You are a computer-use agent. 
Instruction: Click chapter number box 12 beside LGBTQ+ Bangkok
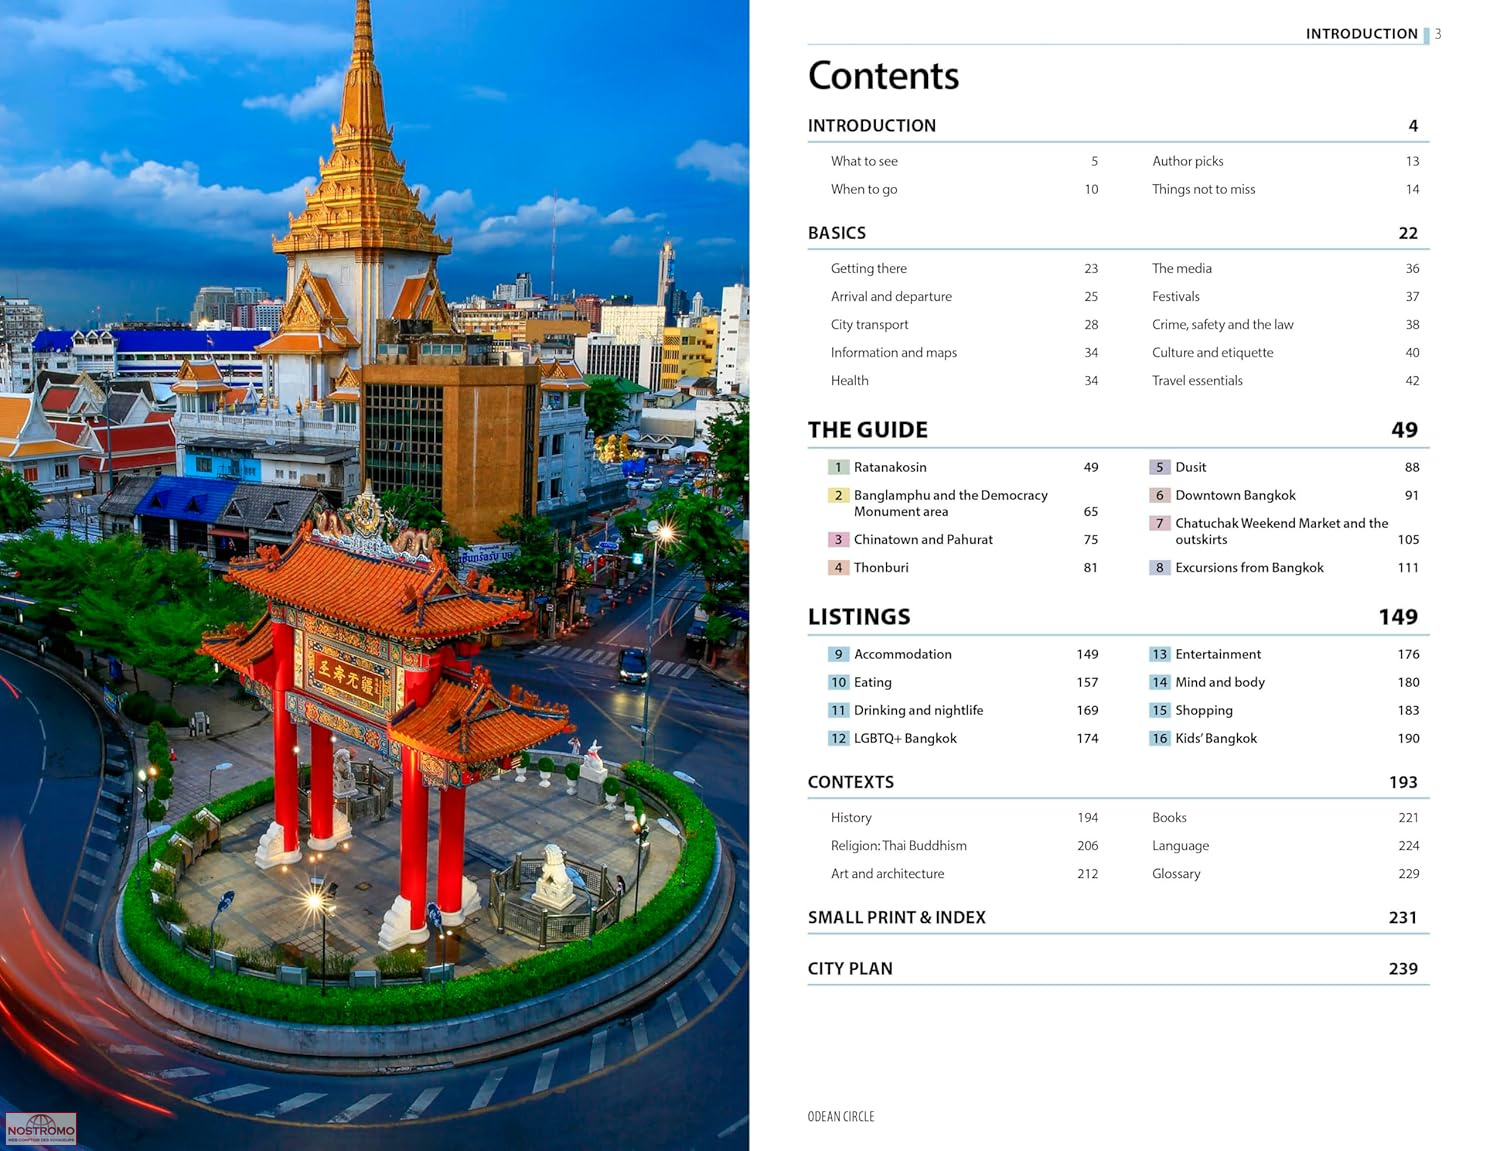point(838,738)
